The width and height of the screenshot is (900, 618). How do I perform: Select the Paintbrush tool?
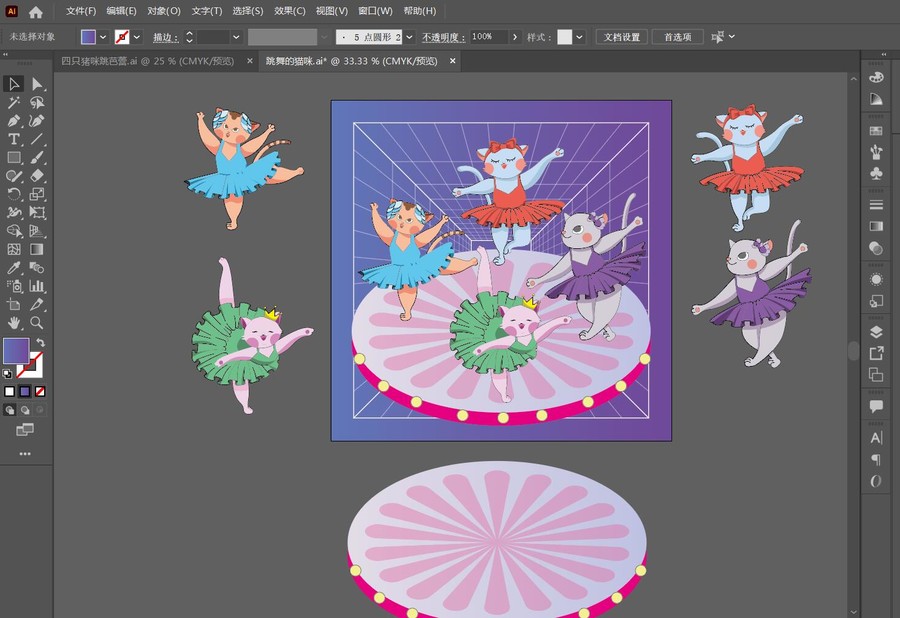(x=37, y=158)
